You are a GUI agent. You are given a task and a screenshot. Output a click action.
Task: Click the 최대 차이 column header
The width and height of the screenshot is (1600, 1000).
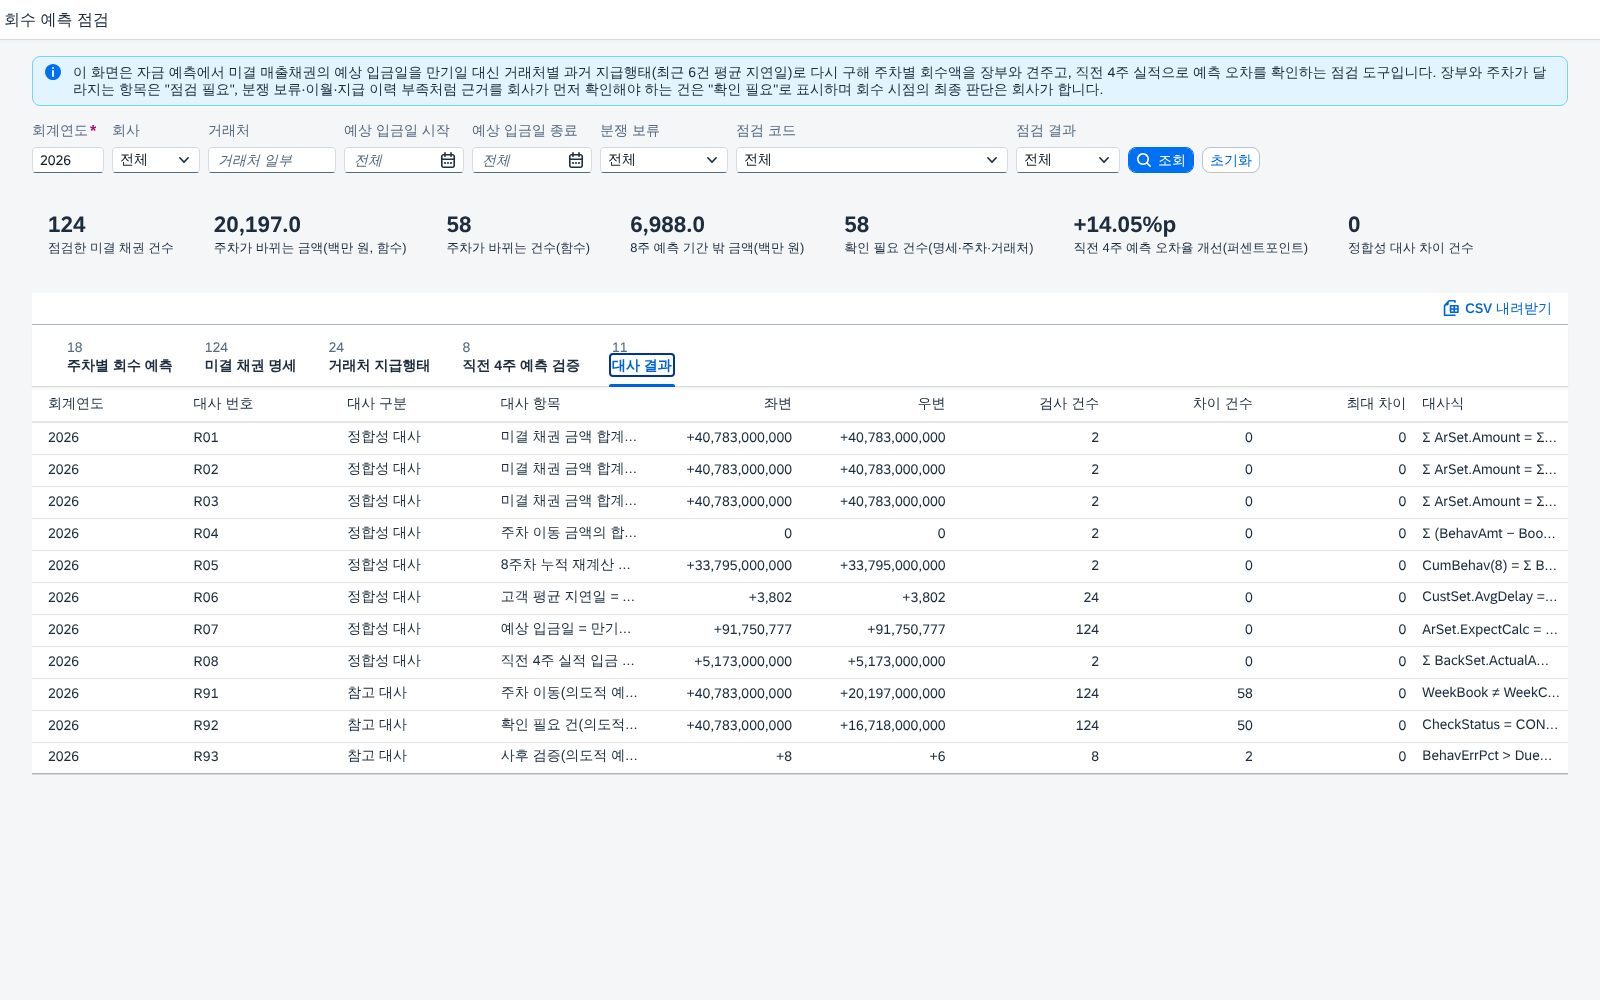[x=1376, y=403]
